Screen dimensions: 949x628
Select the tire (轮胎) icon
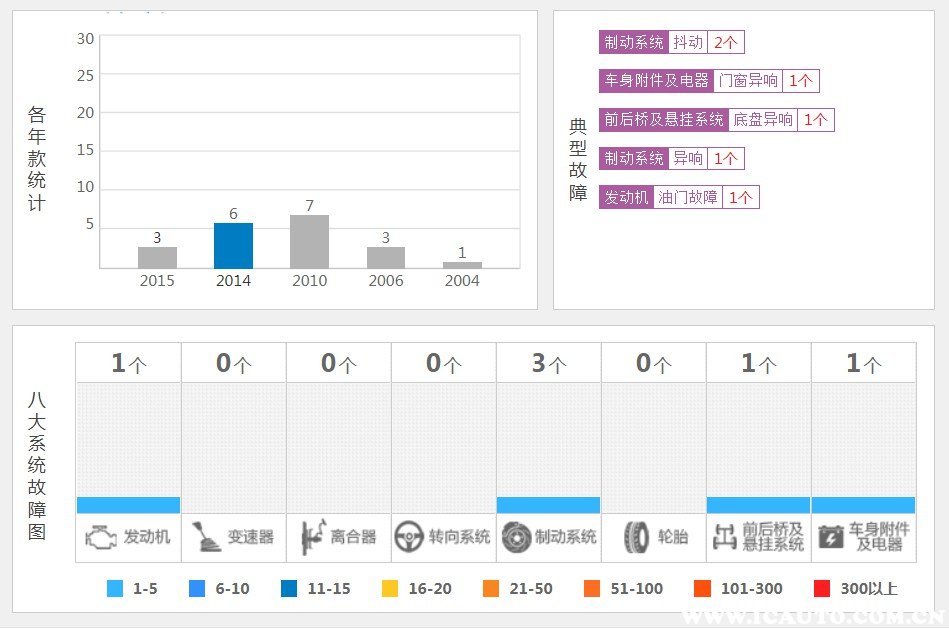pyautogui.click(x=636, y=537)
